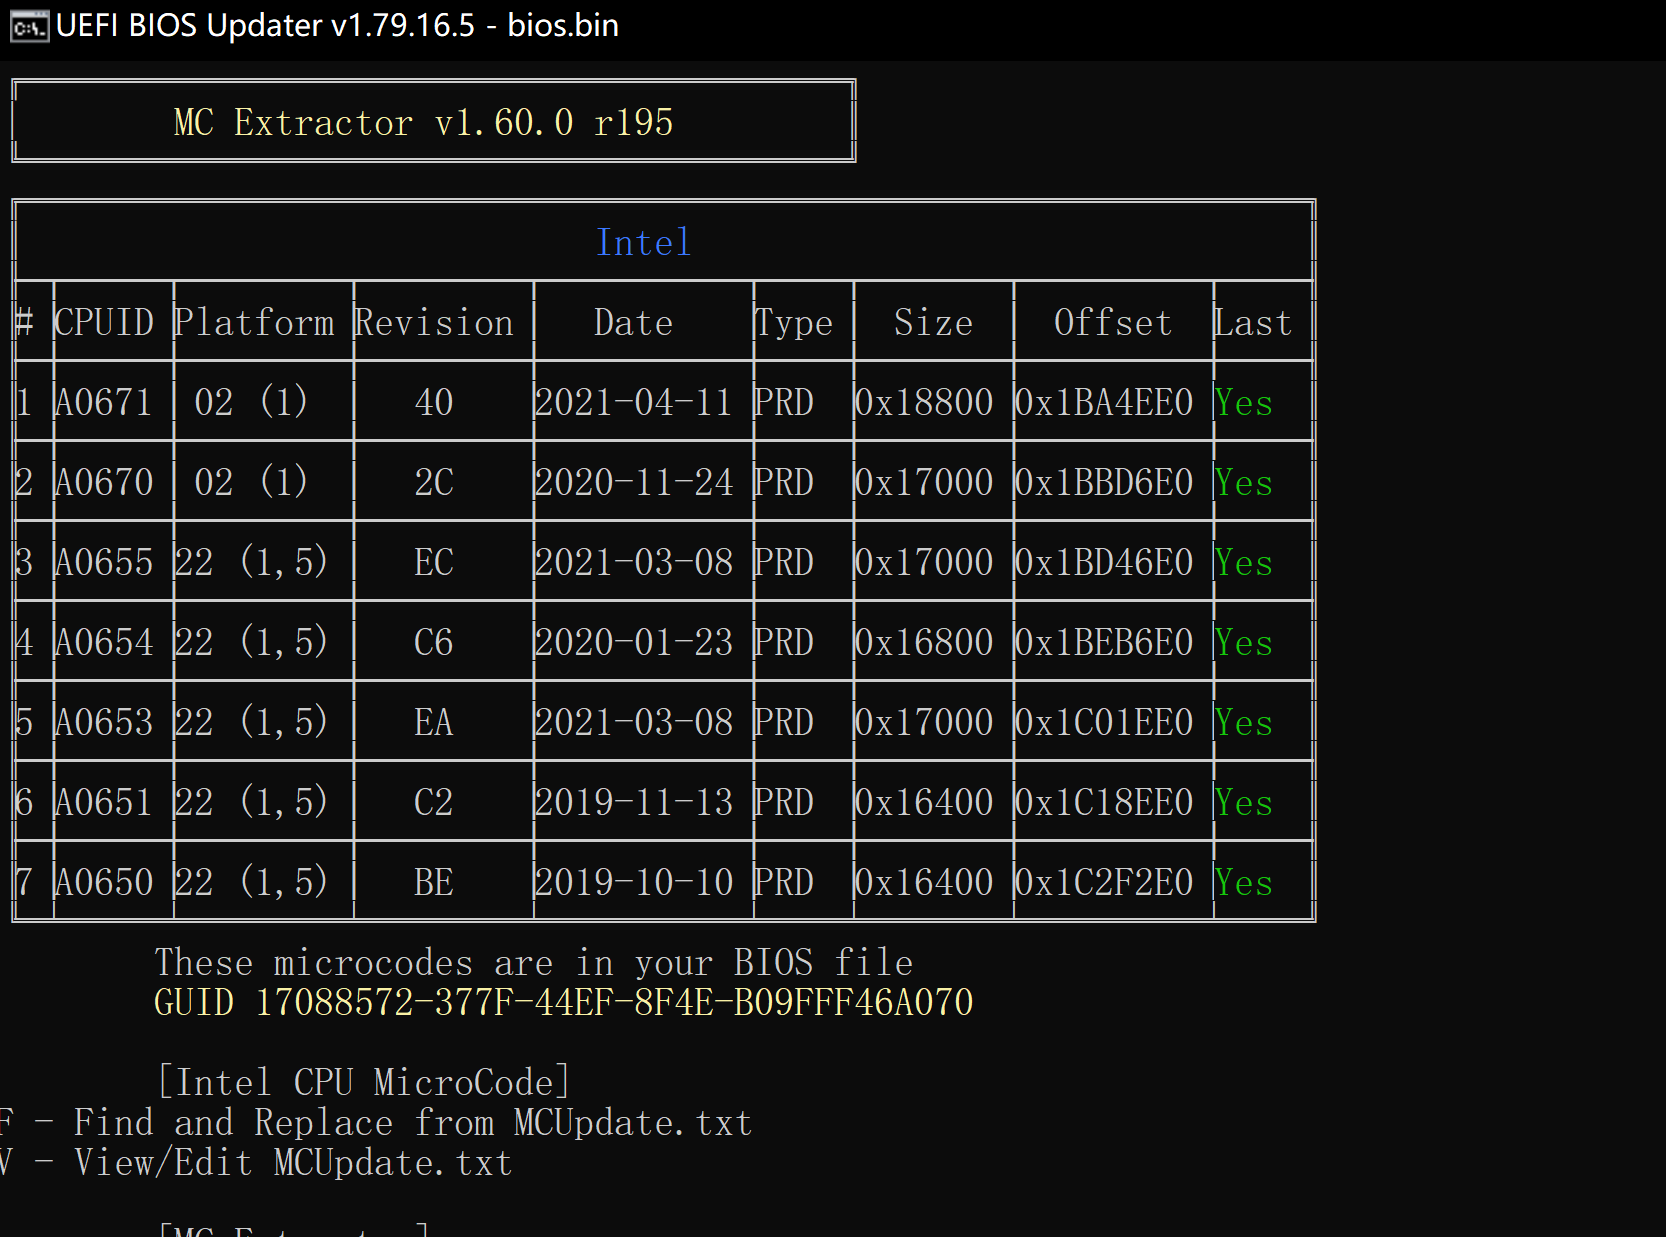Click the GUID 17088572-377F-44EF line
Viewport: 1666px width, 1237px height.
564,1002
